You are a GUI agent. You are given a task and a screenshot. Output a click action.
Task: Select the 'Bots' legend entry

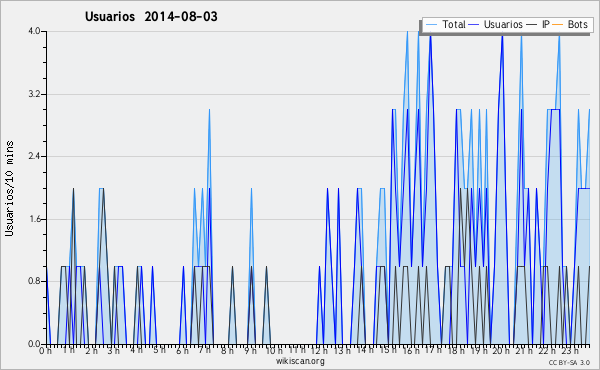point(577,24)
